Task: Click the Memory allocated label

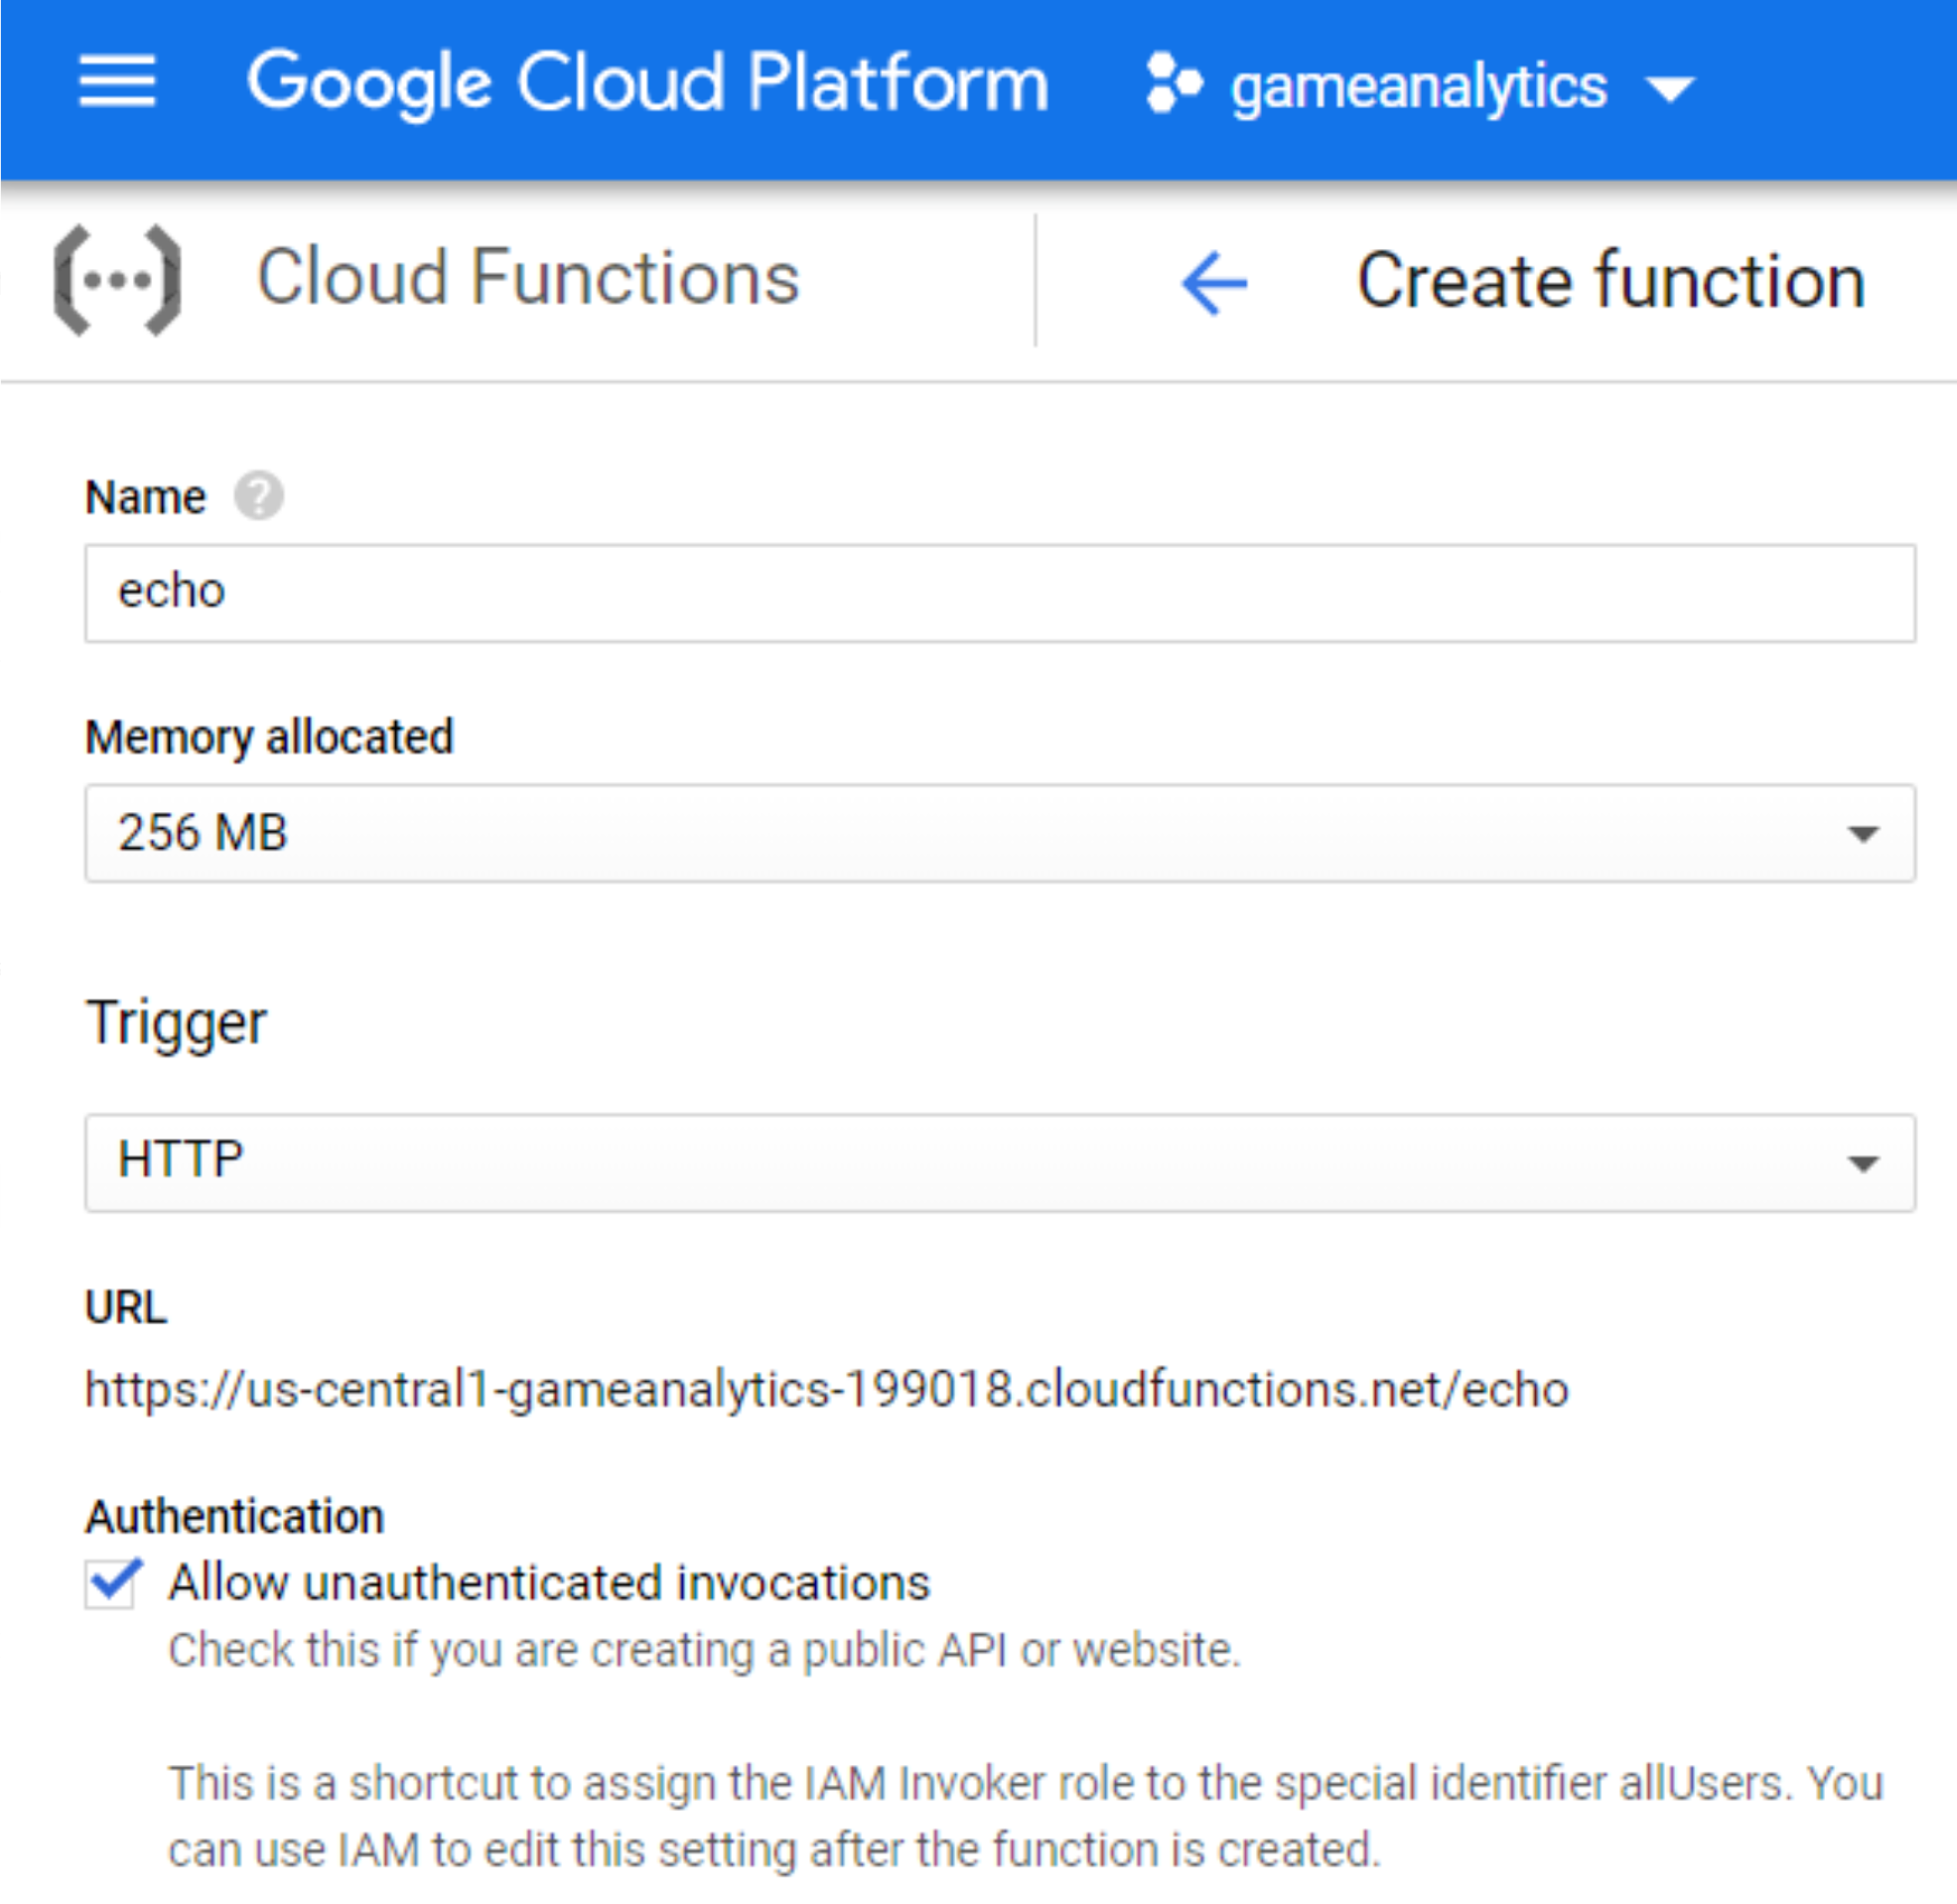Action: (269, 737)
